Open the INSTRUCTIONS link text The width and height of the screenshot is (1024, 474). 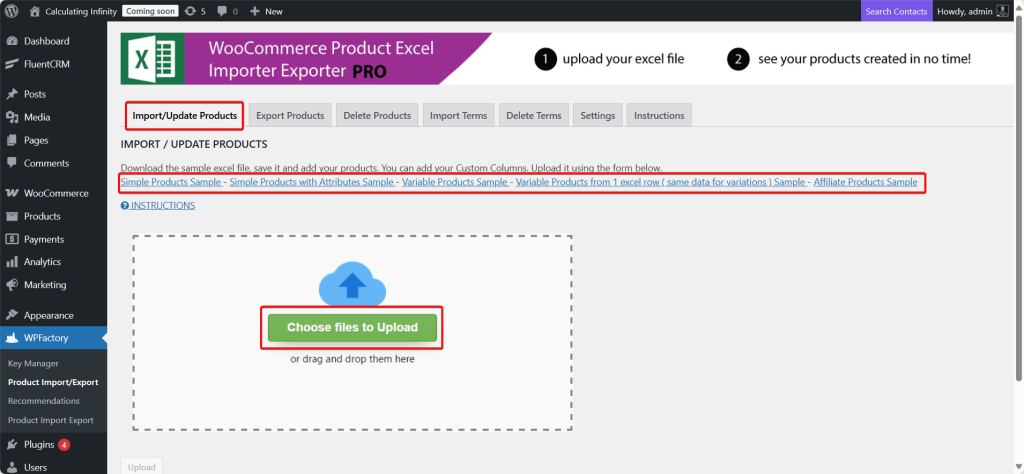[163, 206]
